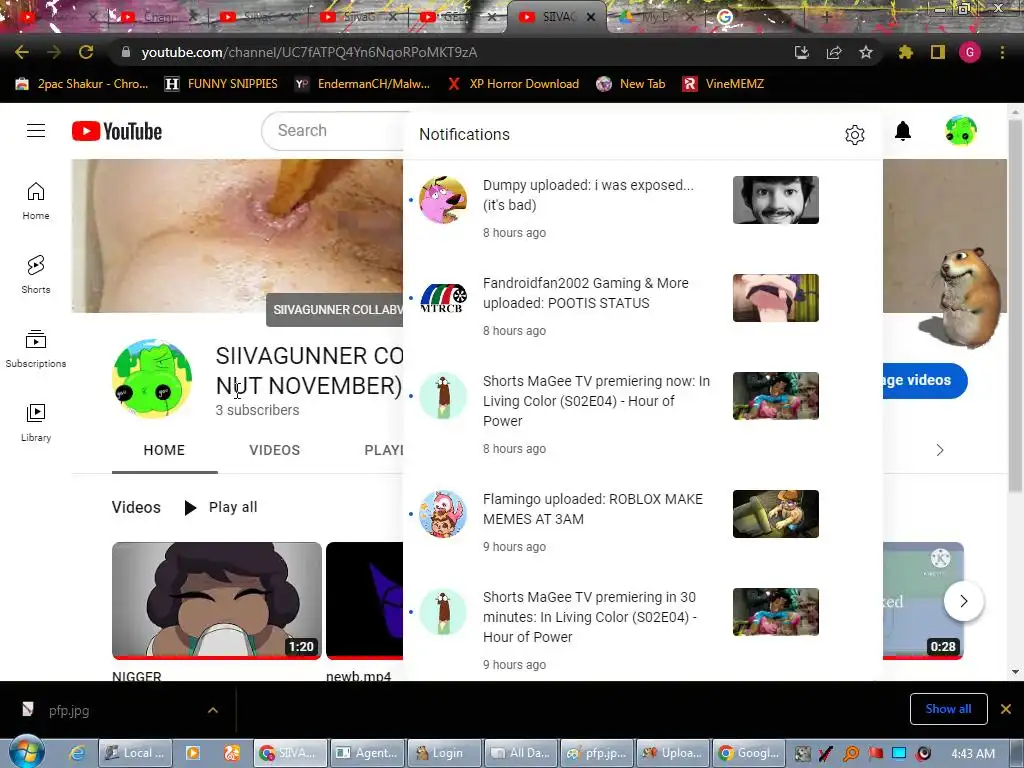The width and height of the screenshot is (1024, 768).
Task: Switch to the VIDEOS channel tab
Action: (x=274, y=450)
